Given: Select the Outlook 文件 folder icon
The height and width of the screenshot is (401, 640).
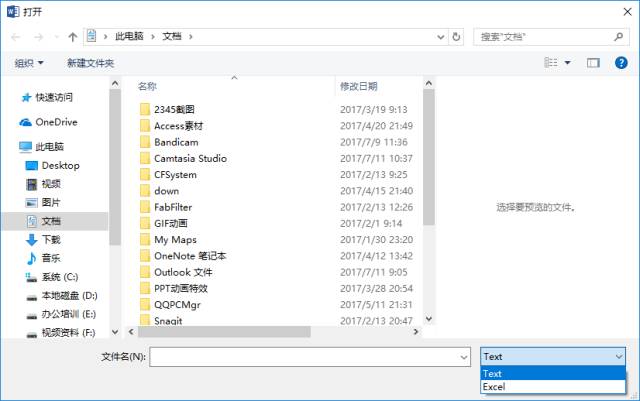Looking at the screenshot, I should click(x=145, y=272).
